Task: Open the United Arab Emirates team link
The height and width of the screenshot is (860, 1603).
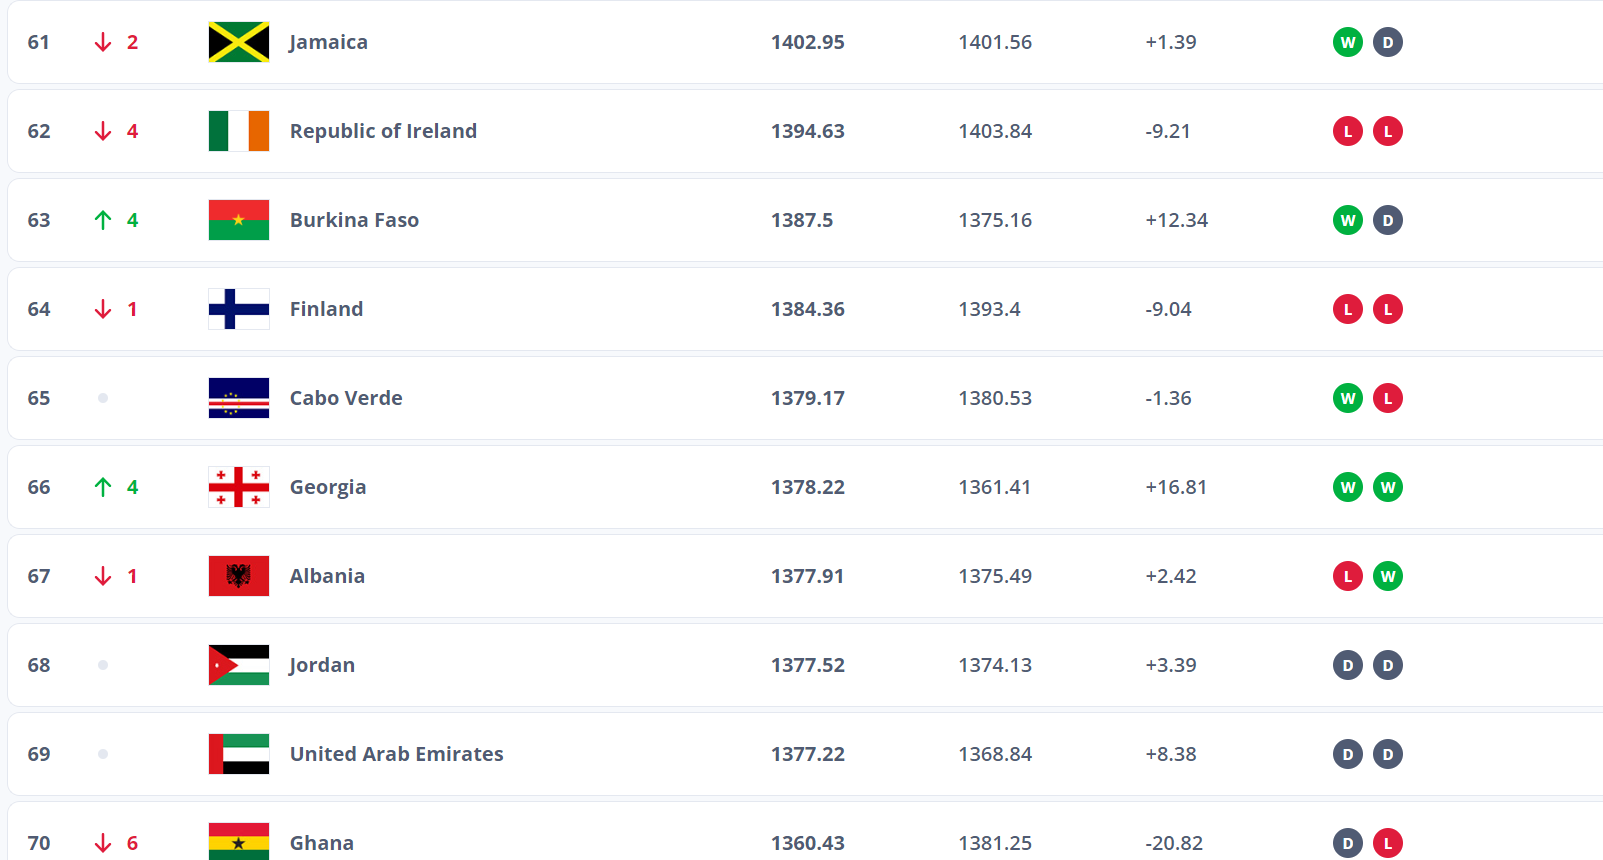Action: [x=396, y=754]
